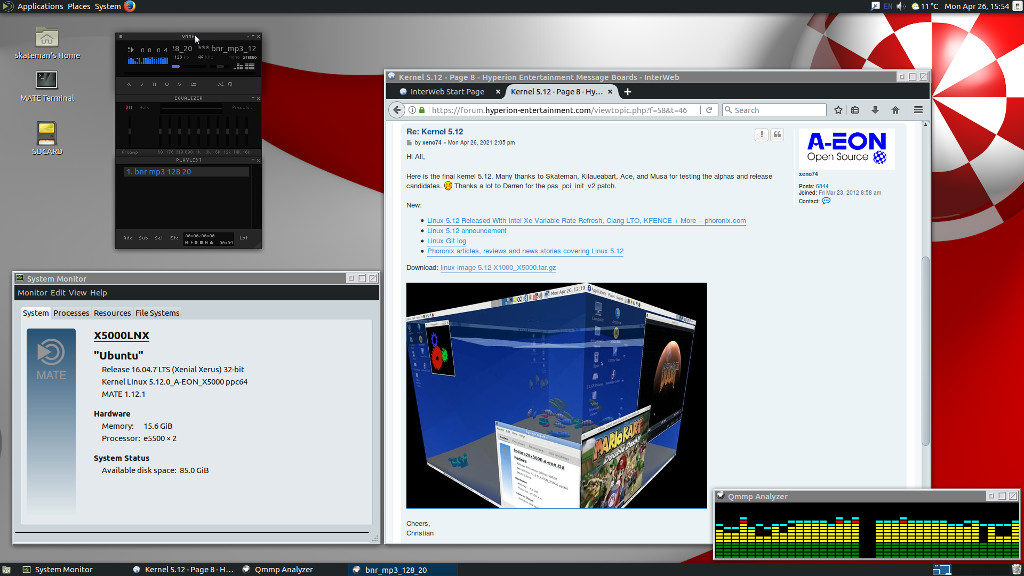
Task: Report this forum post exclamation icon
Action: click(761, 135)
